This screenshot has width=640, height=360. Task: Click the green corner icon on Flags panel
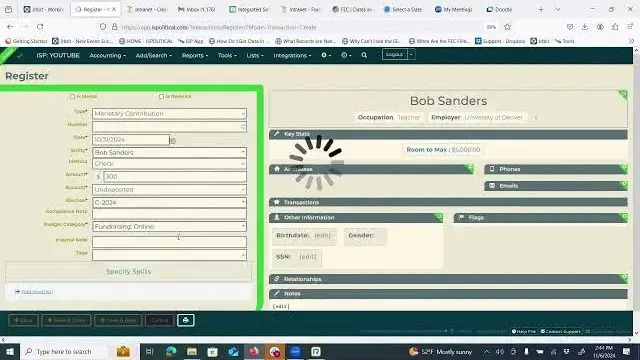[624, 216]
